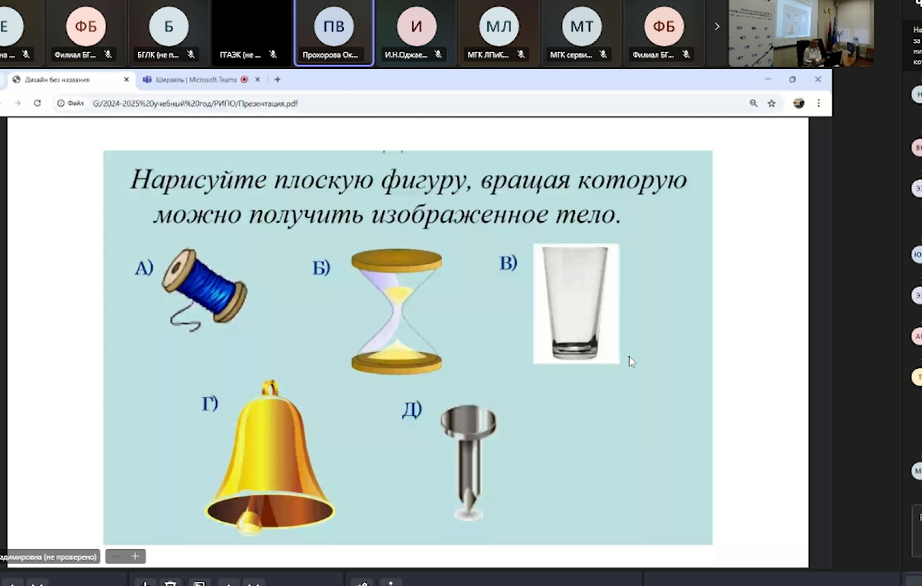Switch to the Microsoft Teams browser tab
922x586 pixels.
pyautogui.click(x=195, y=79)
